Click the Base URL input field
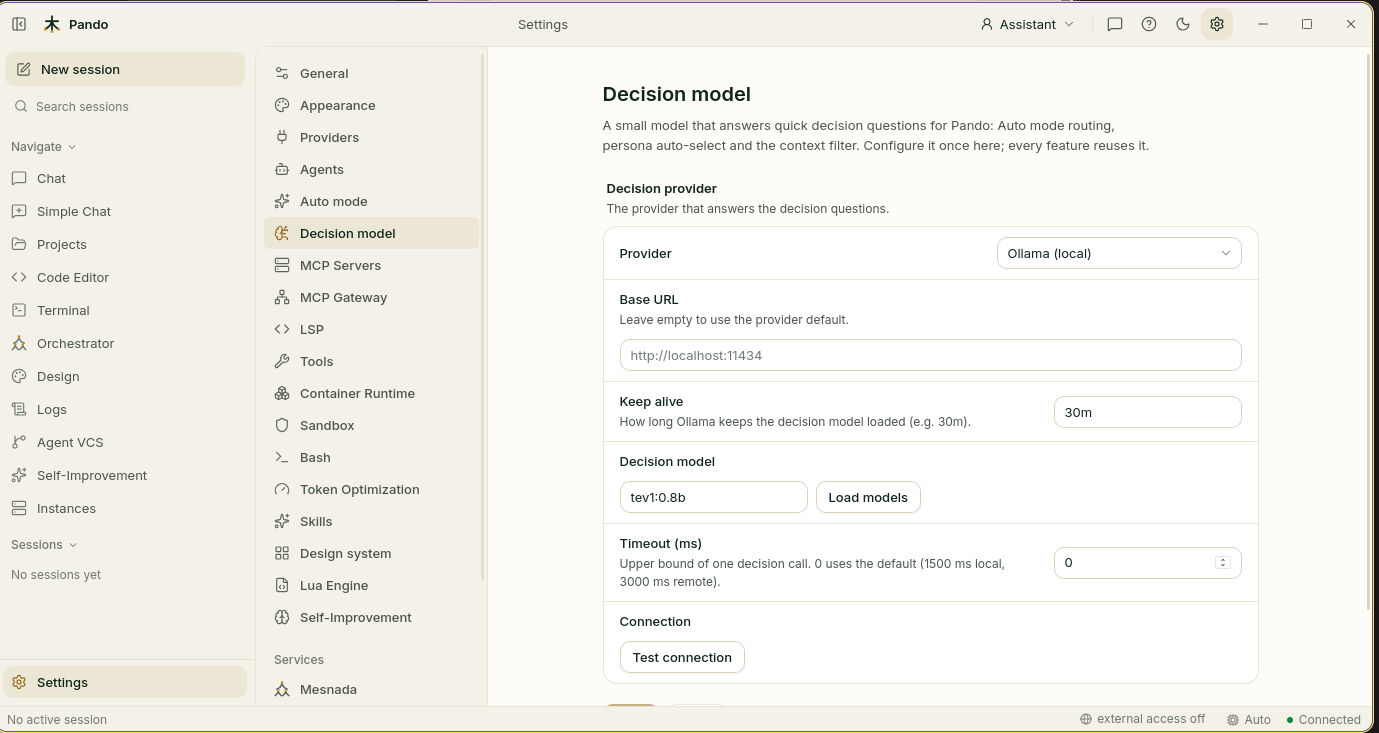Image resolution: width=1379 pixels, height=733 pixels. pos(930,355)
